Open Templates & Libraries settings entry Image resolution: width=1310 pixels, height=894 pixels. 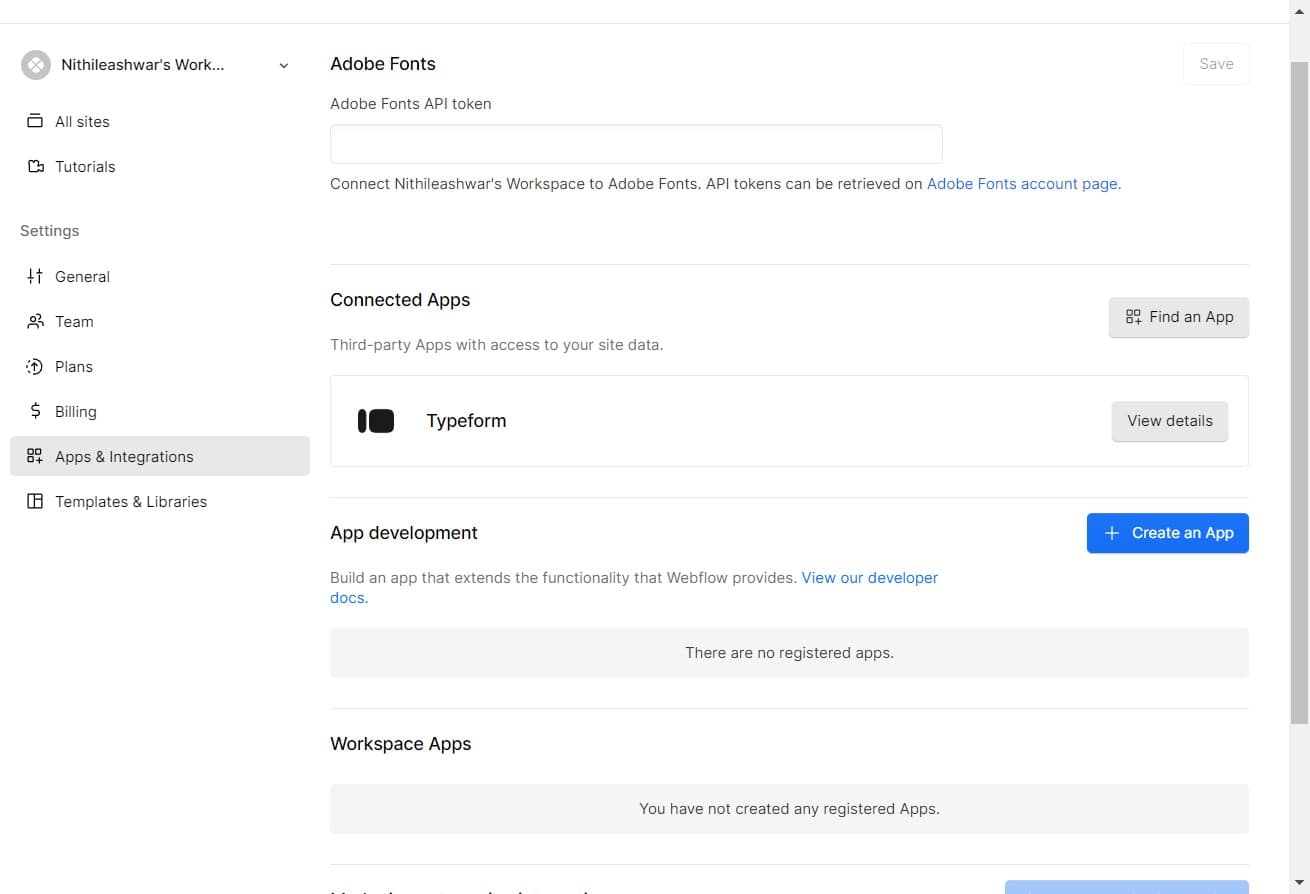click(x=130, y=501)
